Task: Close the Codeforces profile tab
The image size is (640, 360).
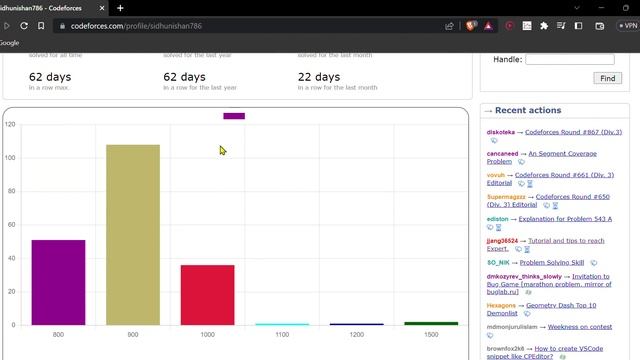Action: (x=102, y=8)
